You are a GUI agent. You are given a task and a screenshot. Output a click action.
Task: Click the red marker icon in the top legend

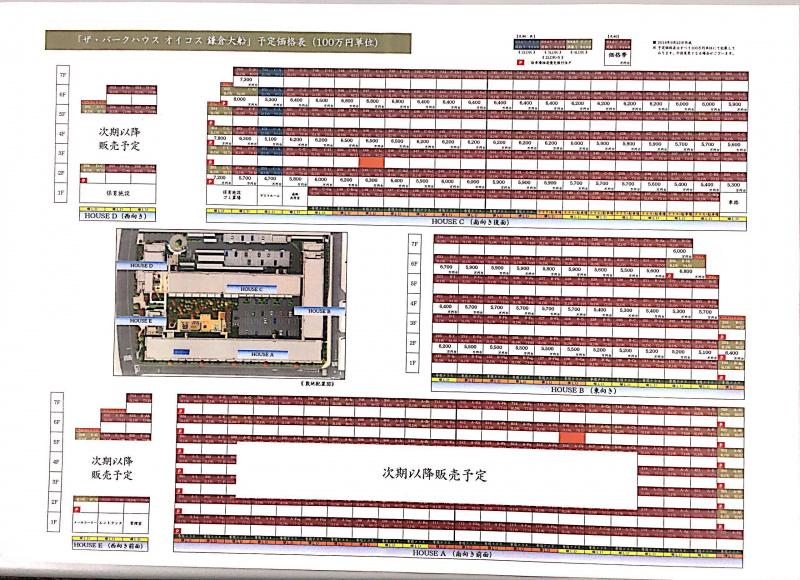click(516, 60)
